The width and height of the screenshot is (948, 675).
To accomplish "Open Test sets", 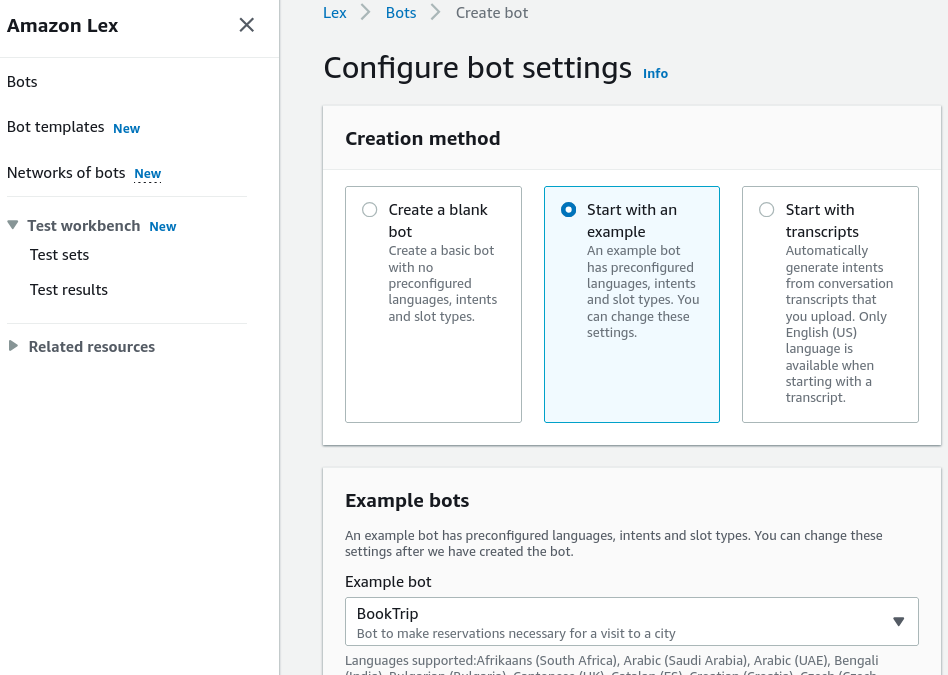I will (59, 255).
